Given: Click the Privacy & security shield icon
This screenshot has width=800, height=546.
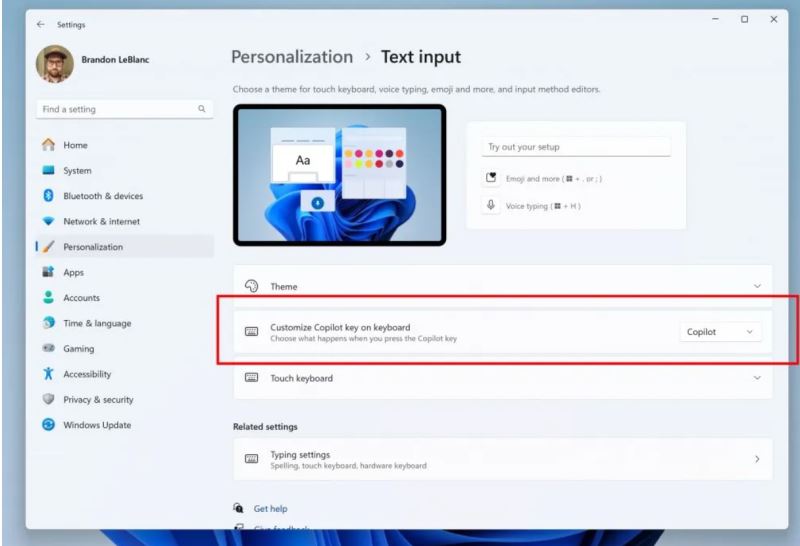Looking at the screenshot, I should pyautogui.click(x=47, y=399).
